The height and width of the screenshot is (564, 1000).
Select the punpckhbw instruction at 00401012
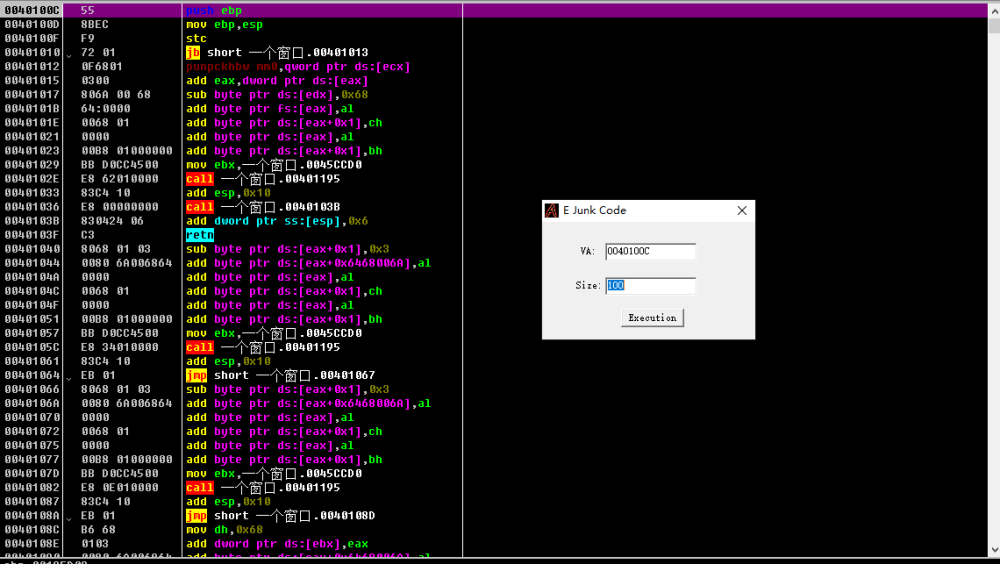click(x=298, y=66)
